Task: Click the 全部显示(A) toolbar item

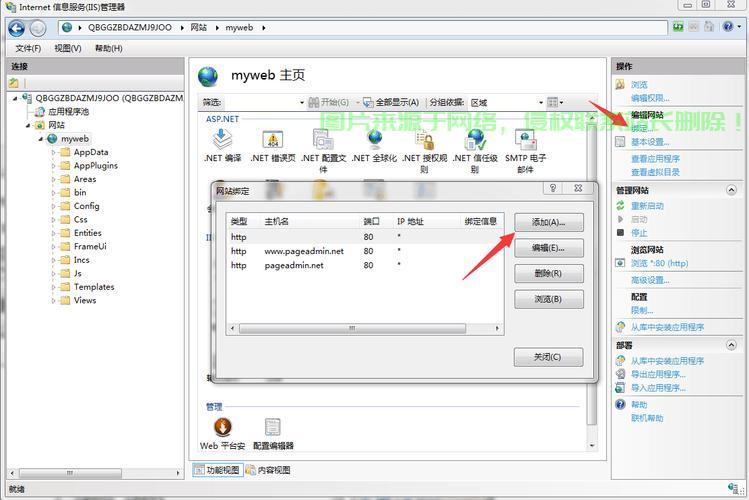Action: (x=391, y=102)
